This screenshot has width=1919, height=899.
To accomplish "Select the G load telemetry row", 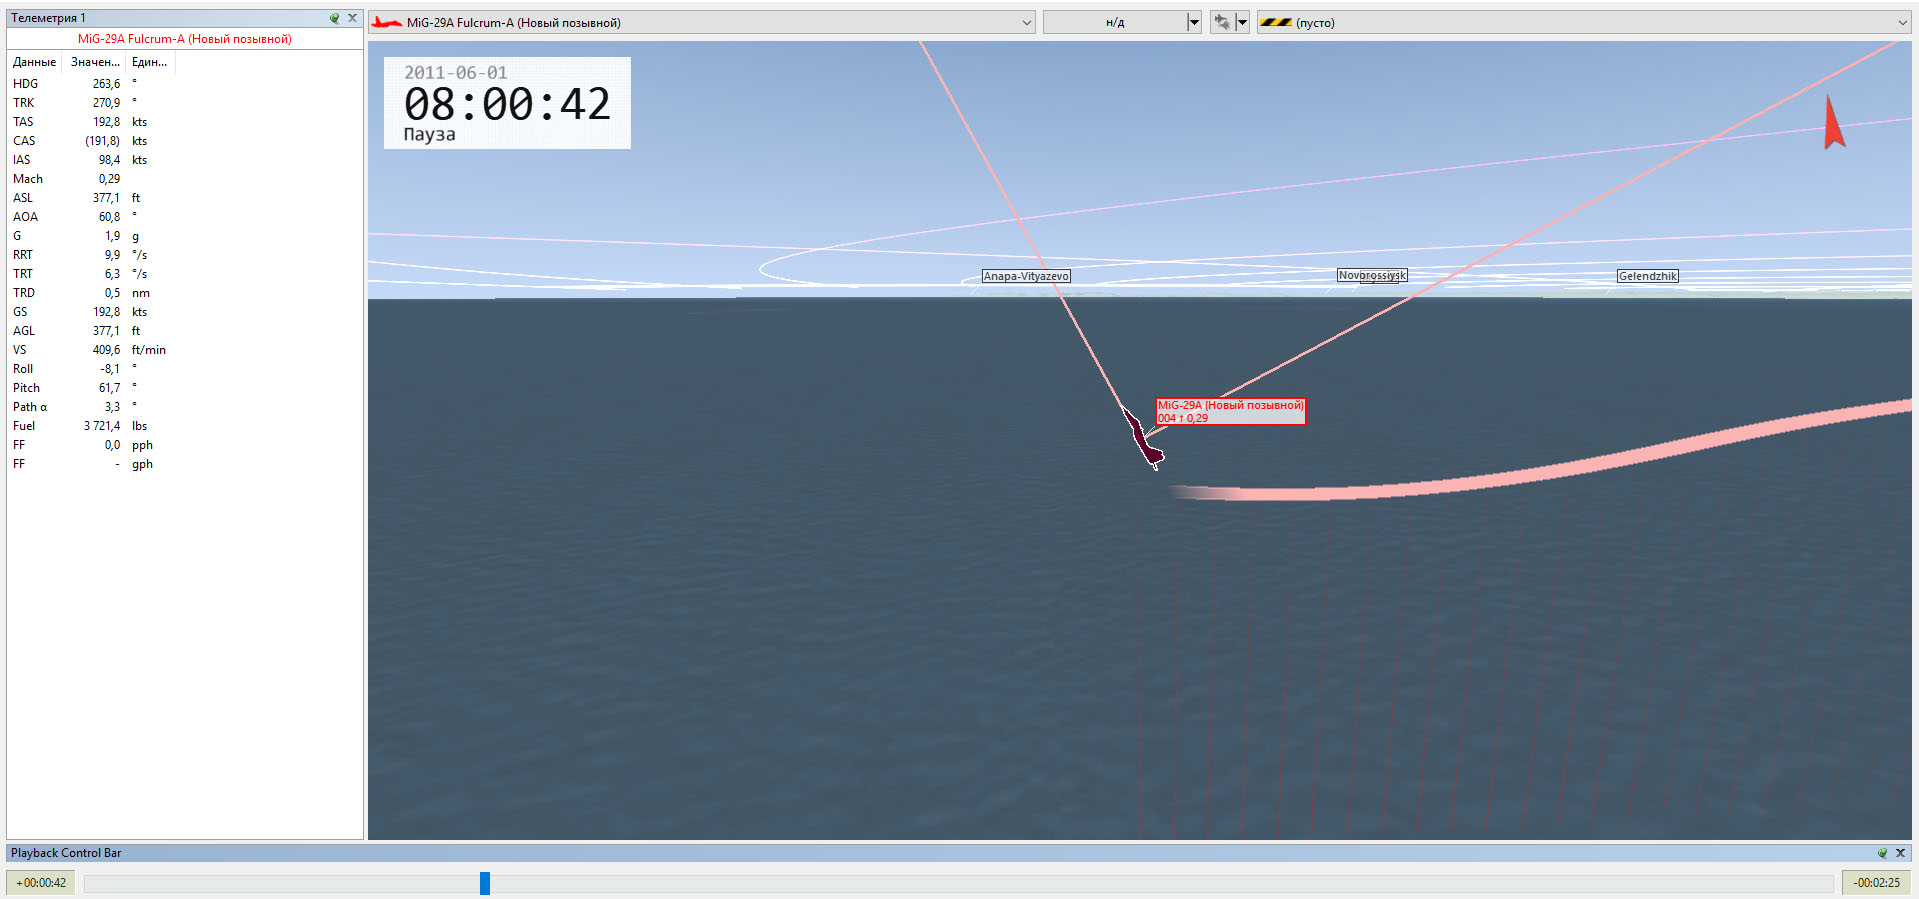I will coord(185,236).
